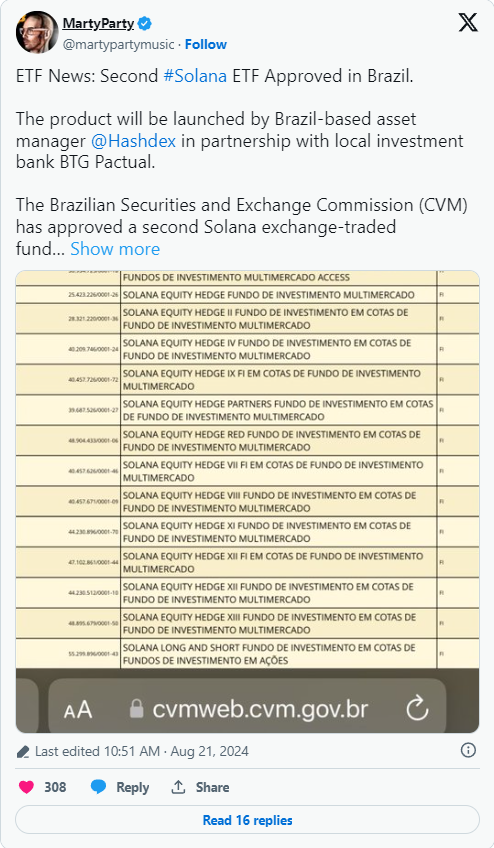Open the #Solana hashtag link
494x848 pixels.
(x=195, y=76)
